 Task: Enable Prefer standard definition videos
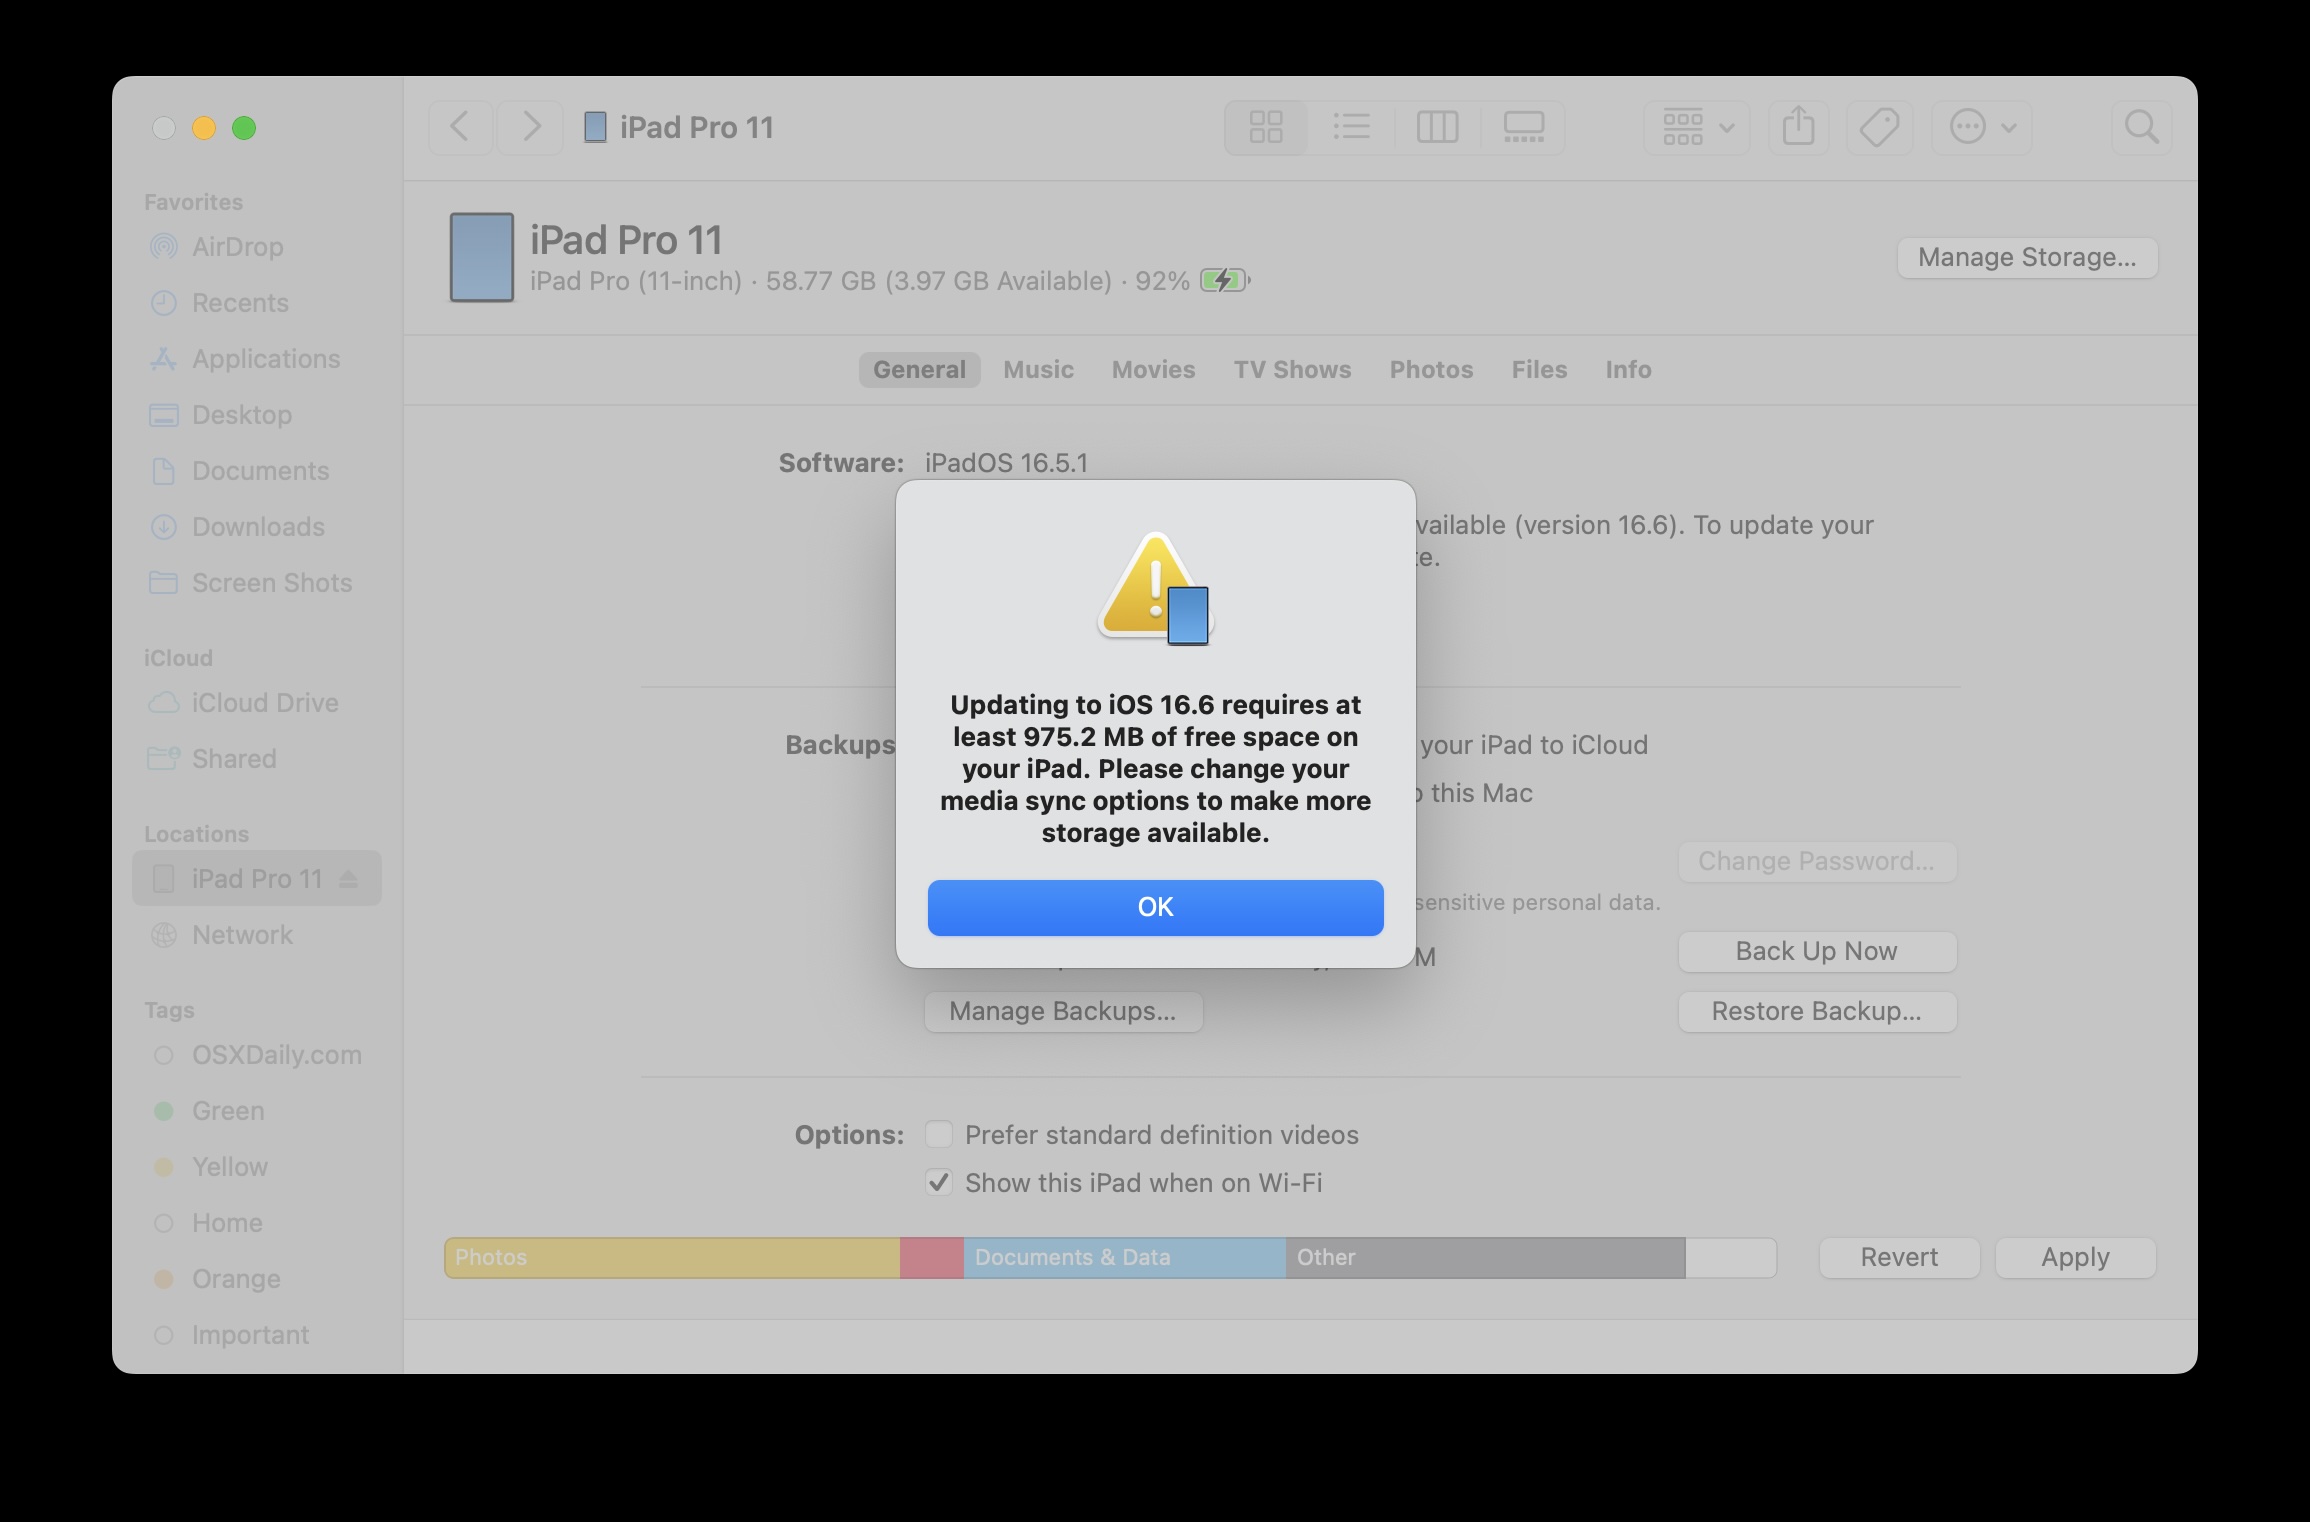(x=938, y=1134)
